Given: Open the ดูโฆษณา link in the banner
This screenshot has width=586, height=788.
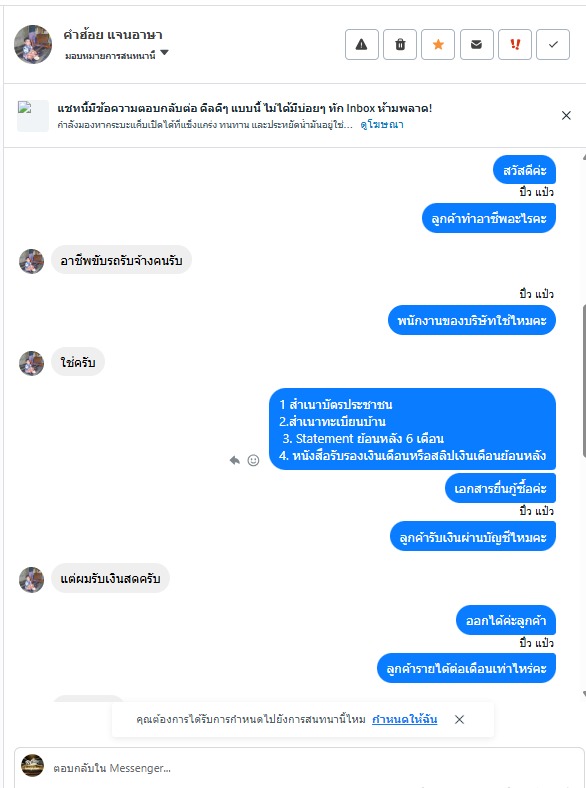Looking at the screenshot, I should point(381,125).
